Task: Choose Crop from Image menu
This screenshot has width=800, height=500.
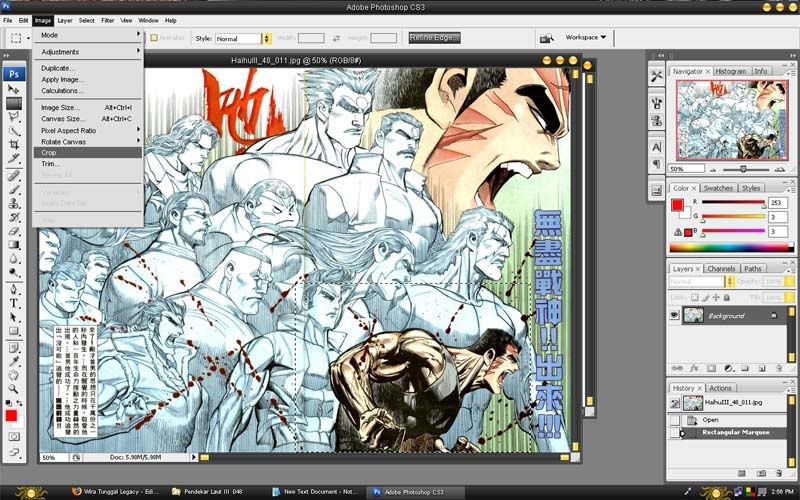Action: point(88,153)
